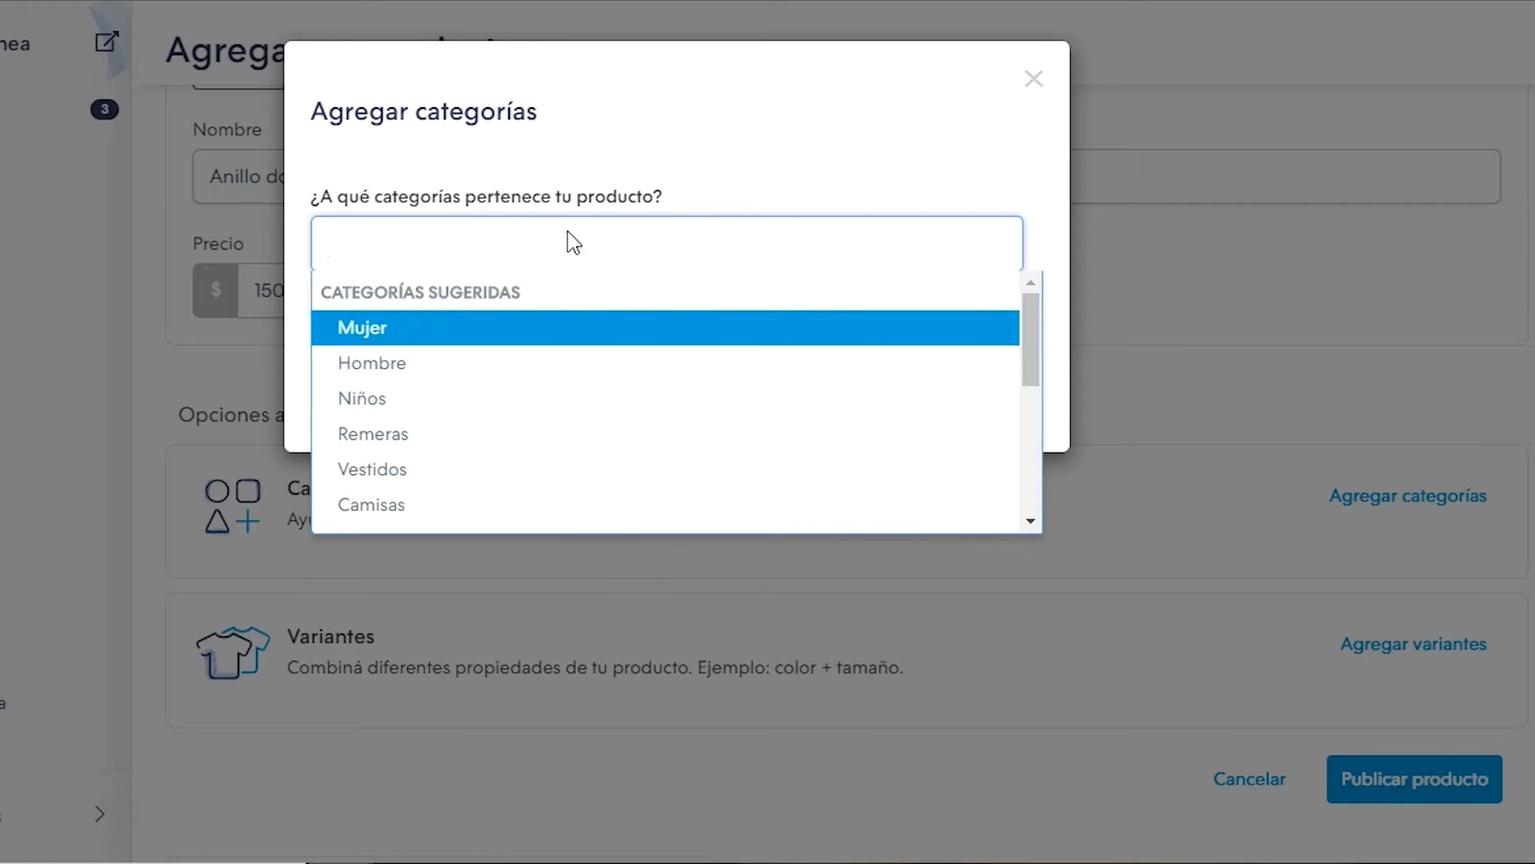Choose Niños from suggested categories
The image size is (1535, 864).
[x=665, y=399]
